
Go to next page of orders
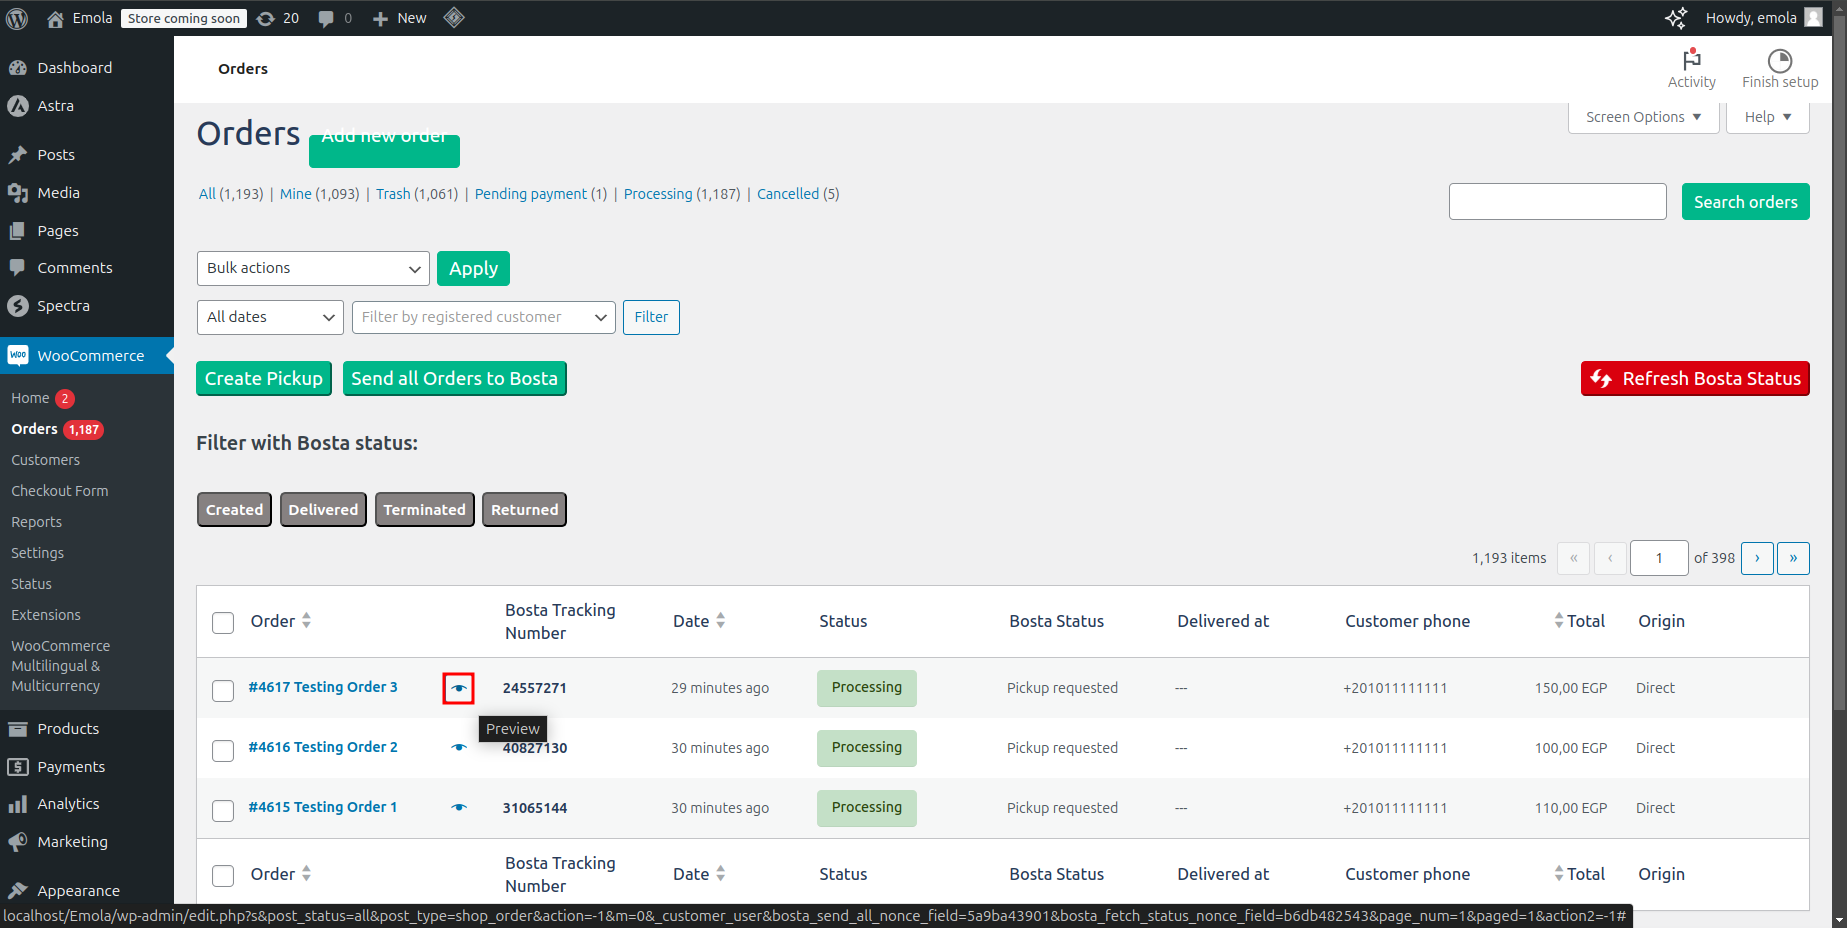coord(1757,558)
